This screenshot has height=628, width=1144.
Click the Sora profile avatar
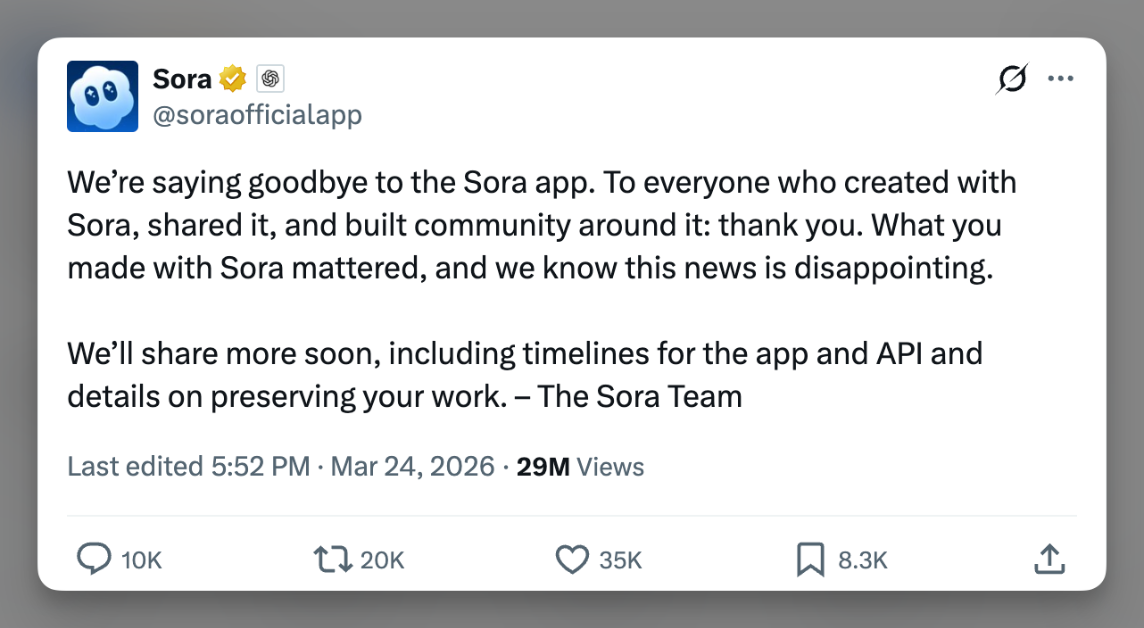point(102,96)
